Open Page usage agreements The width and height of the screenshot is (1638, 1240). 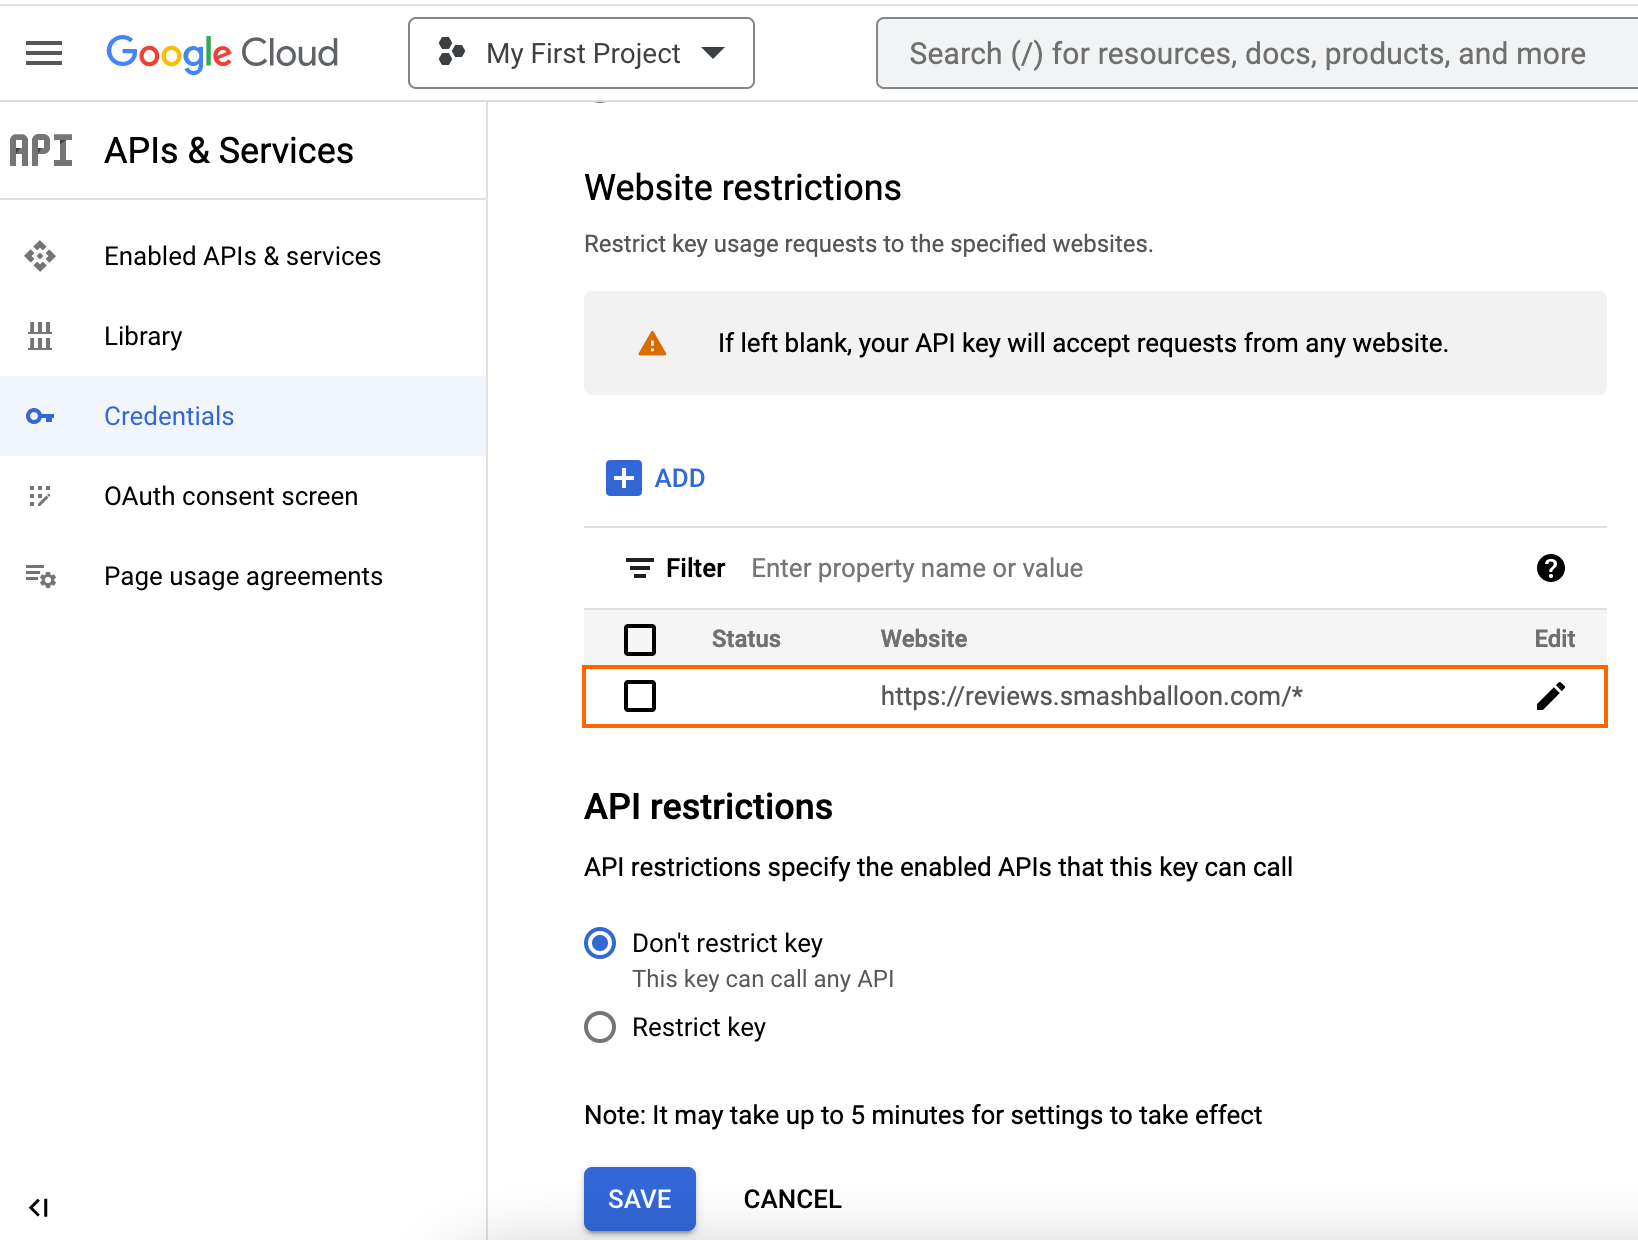[x=243, y=576]
